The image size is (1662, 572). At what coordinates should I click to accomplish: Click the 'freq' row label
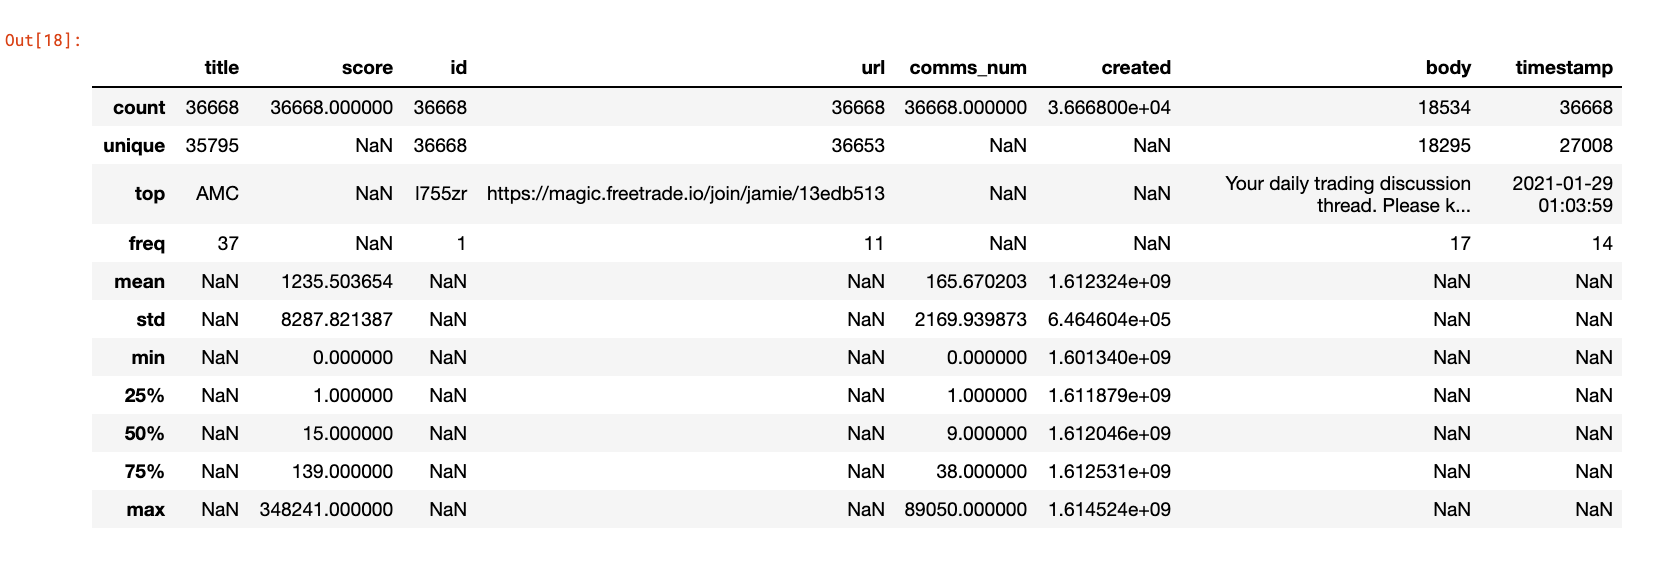146,244
